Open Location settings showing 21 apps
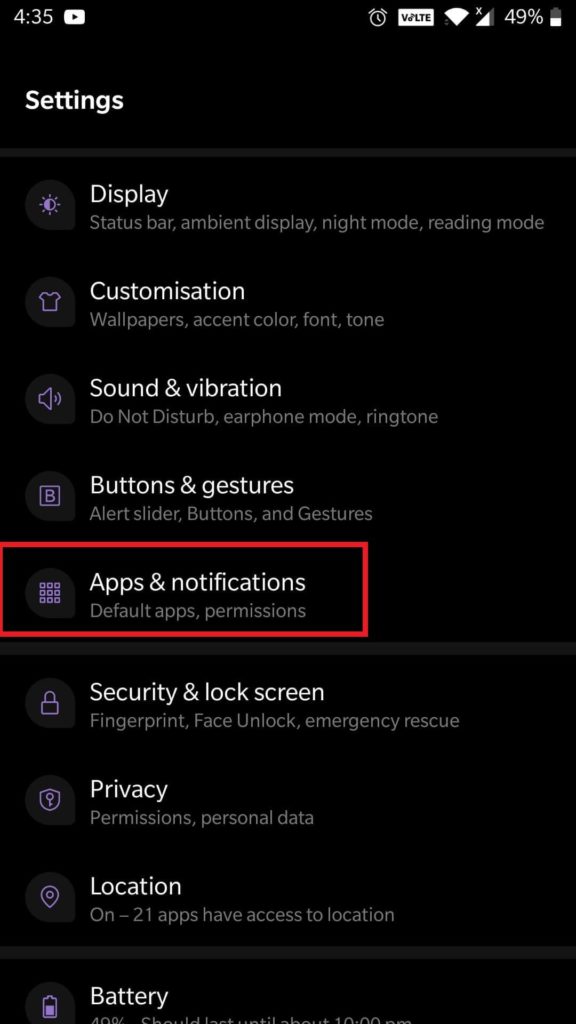This screenshot has height=1024, width=576. click(288, 898)
